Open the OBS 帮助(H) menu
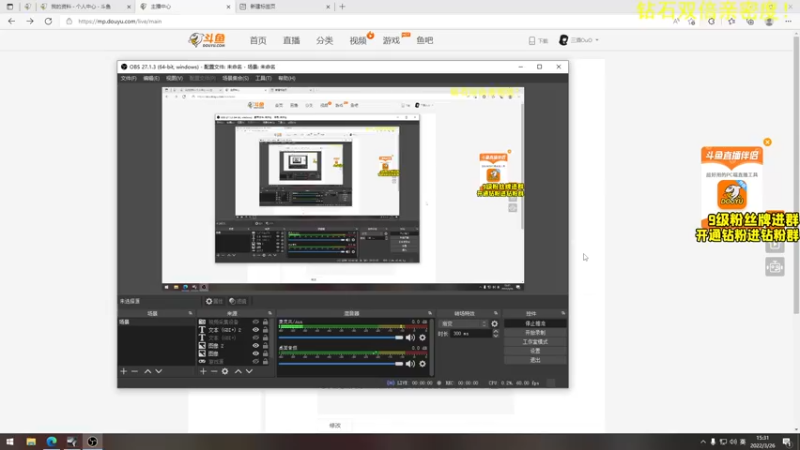This screenshot has width=800, height=450. coord(287,79)
